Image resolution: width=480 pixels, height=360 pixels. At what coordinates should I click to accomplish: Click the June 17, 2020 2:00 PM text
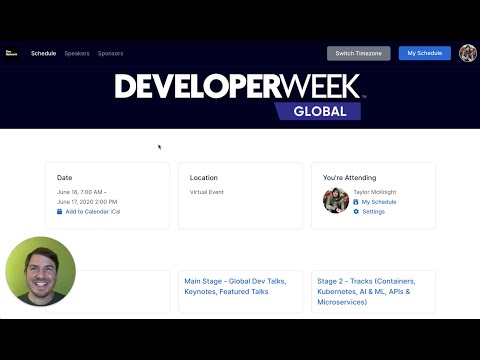tap(87, 202)
